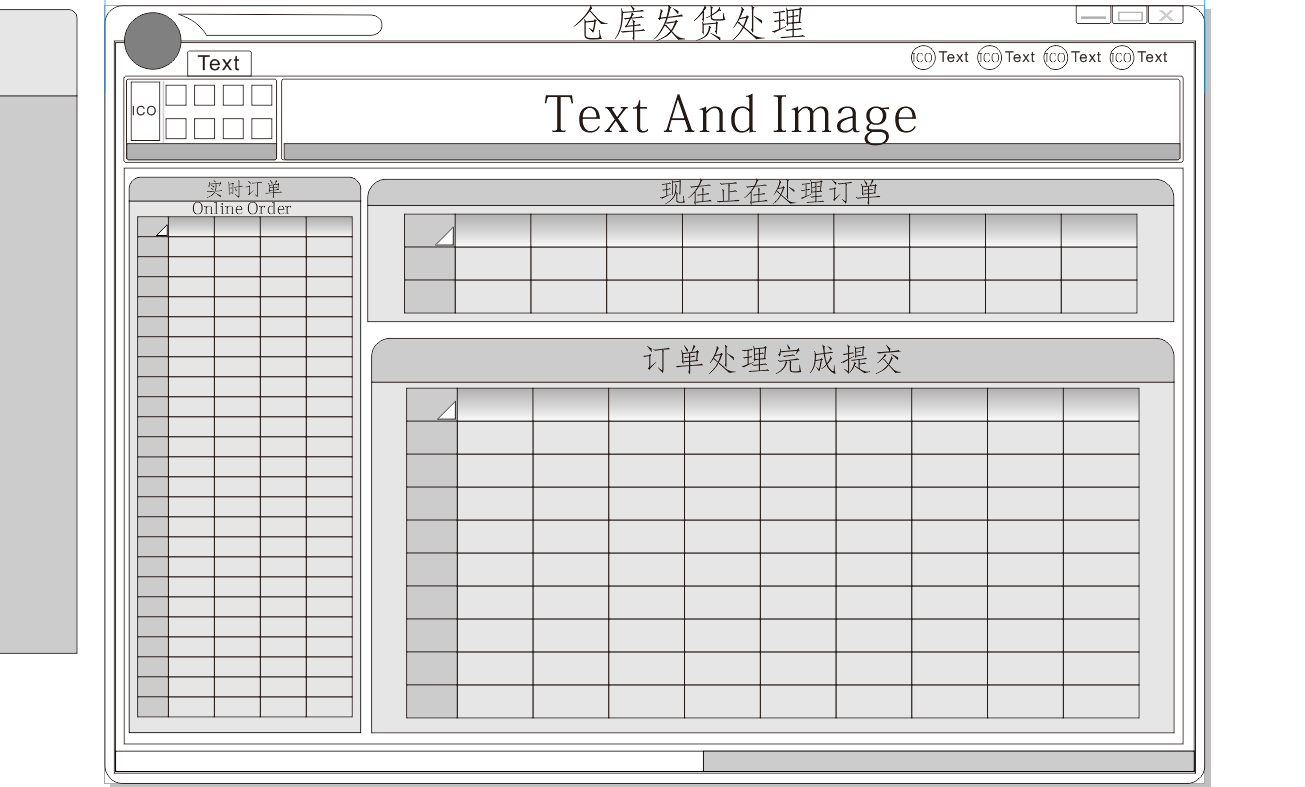Image resolution: width=1305 pixels, height=787 pixels.
Task: Click the large ICO icon left of the square grid
Action: click(145, 111)
